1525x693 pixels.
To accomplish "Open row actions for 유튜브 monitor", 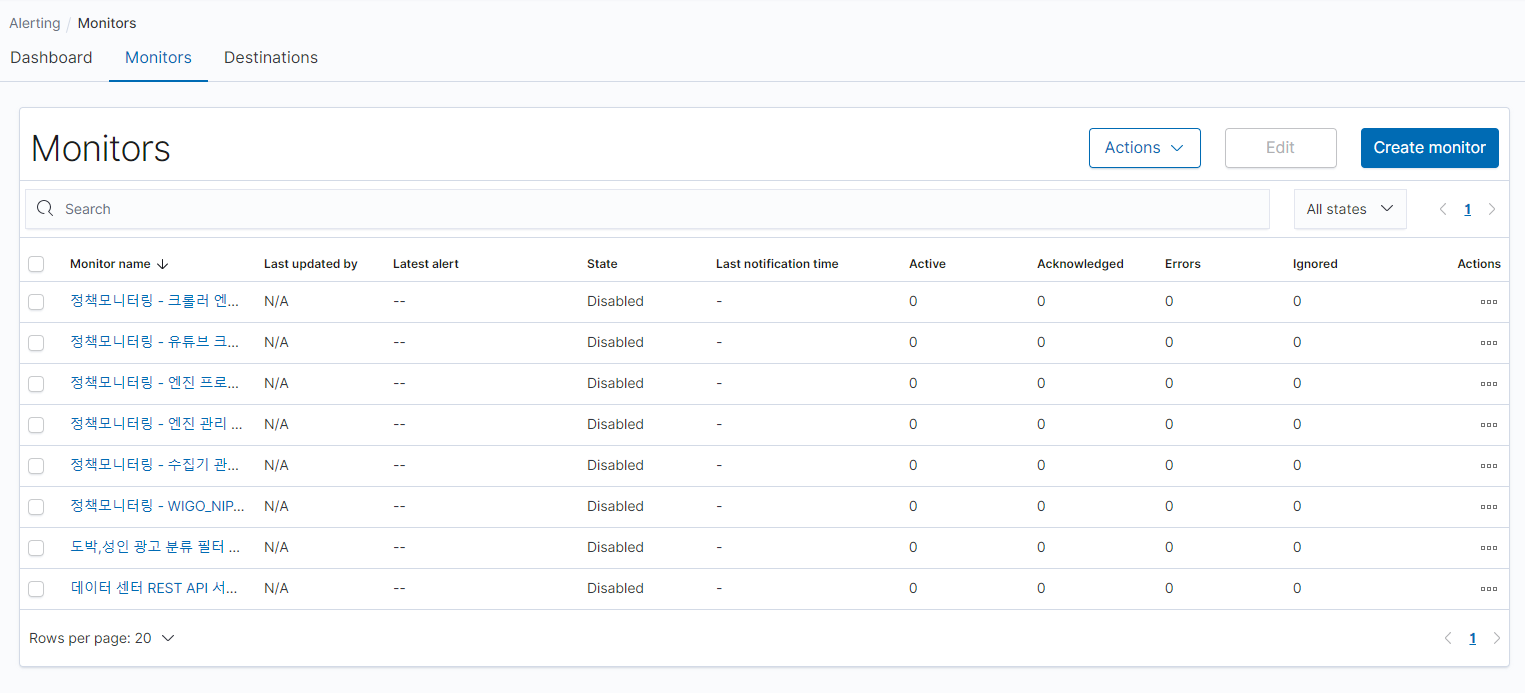I will pyautogui.click(x=1488, y=343).
